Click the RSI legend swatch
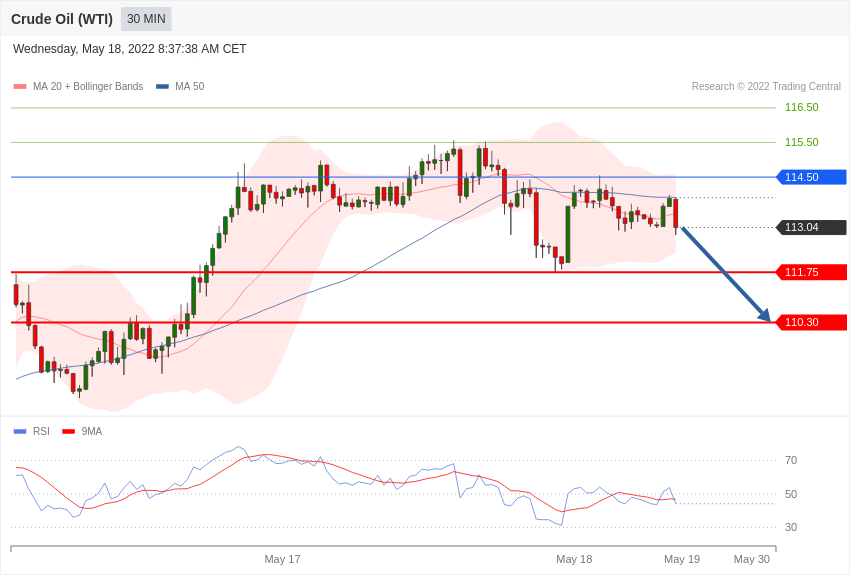Image resolution: width=850 pixels, height=576 pixels. pos(20,431)
